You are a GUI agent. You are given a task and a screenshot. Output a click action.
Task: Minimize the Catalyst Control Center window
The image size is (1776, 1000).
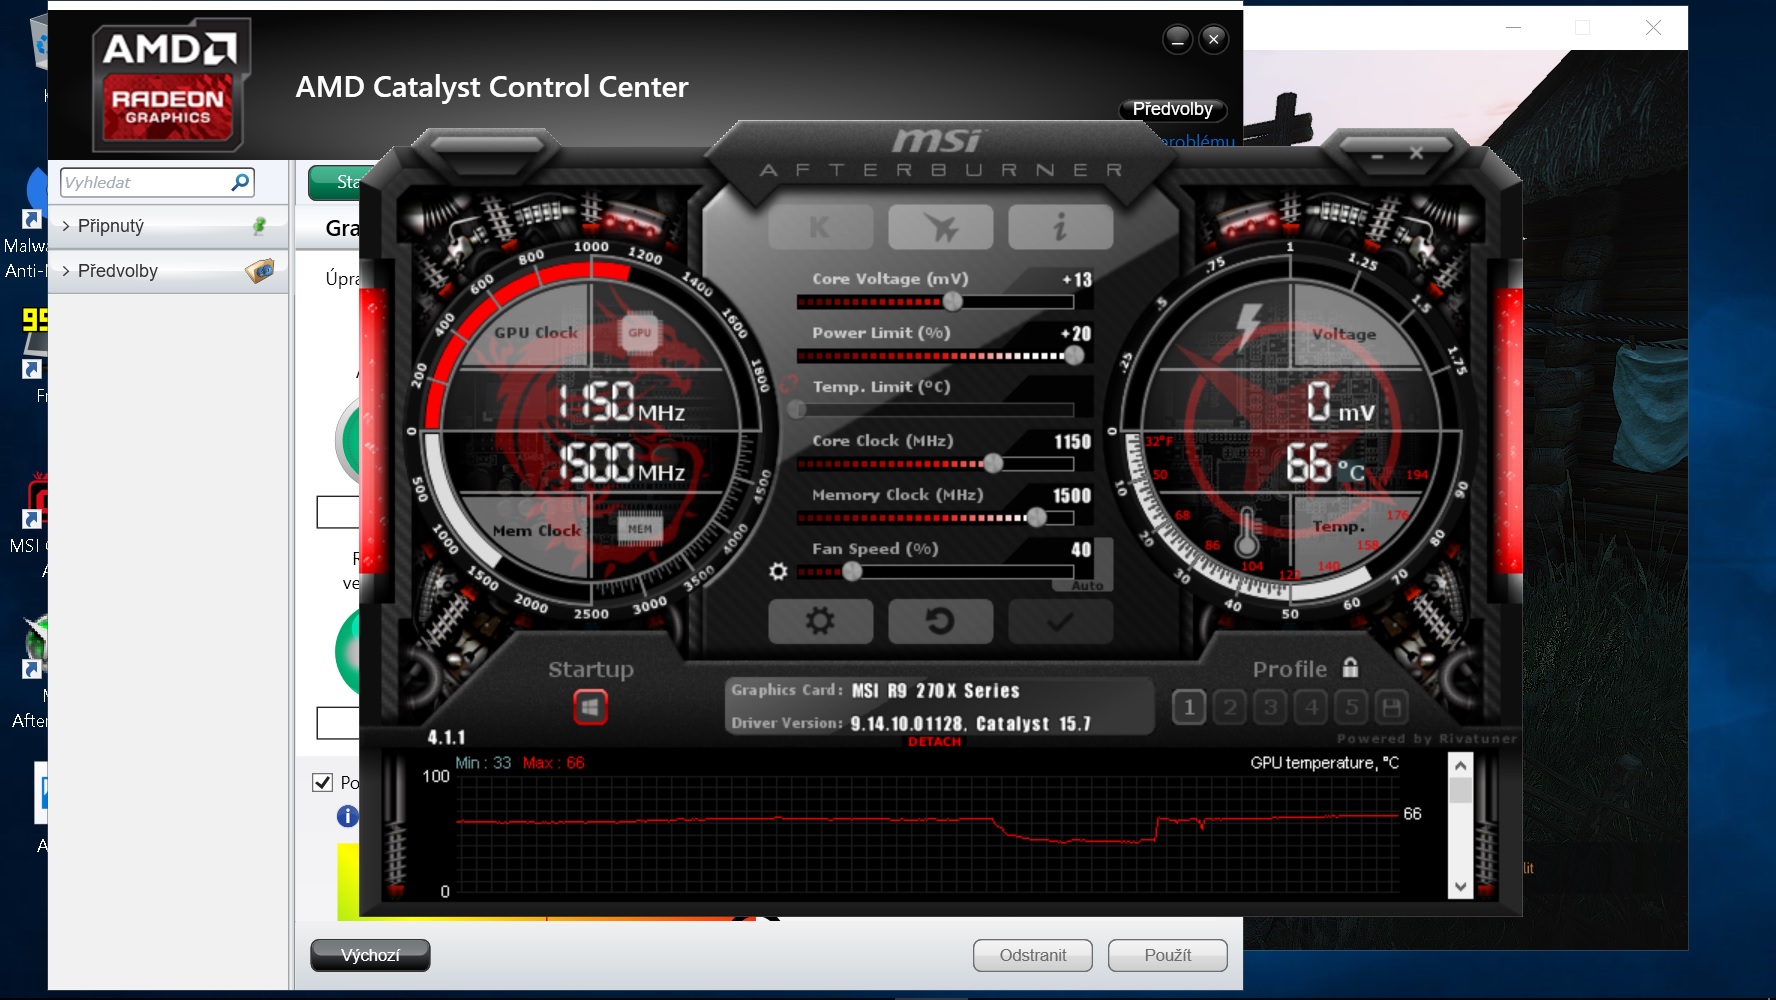tap(1177, 39)
